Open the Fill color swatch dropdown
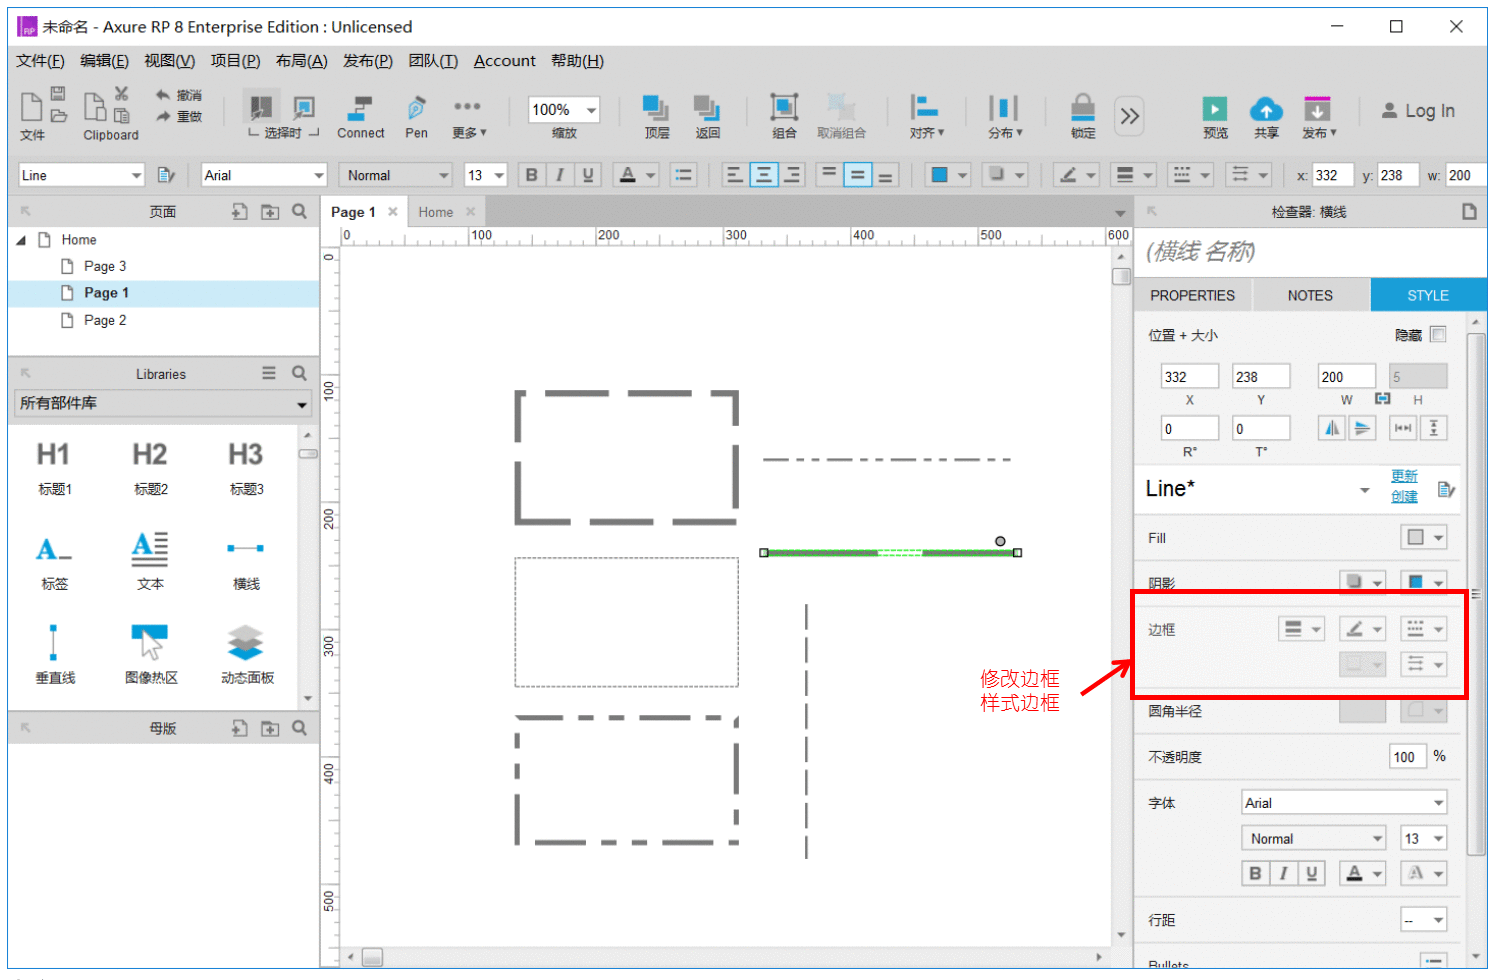This screenshot has height=980, width=1502. (x=1424, y=537)
